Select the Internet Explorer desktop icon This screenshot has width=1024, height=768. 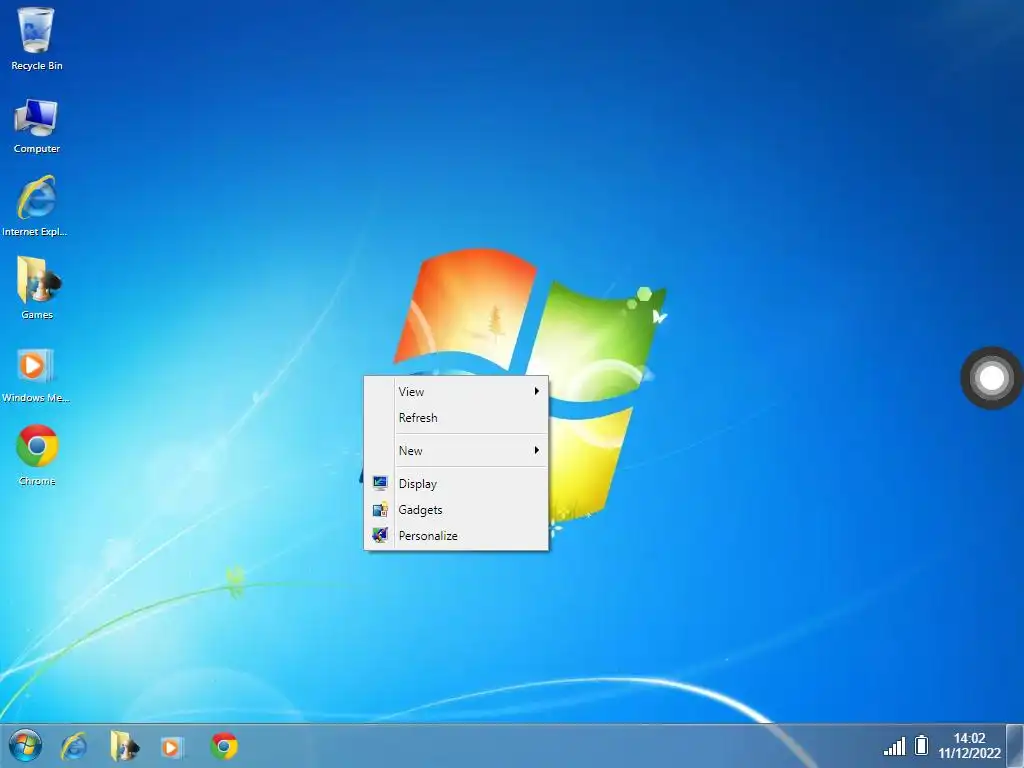coord(36,206)
